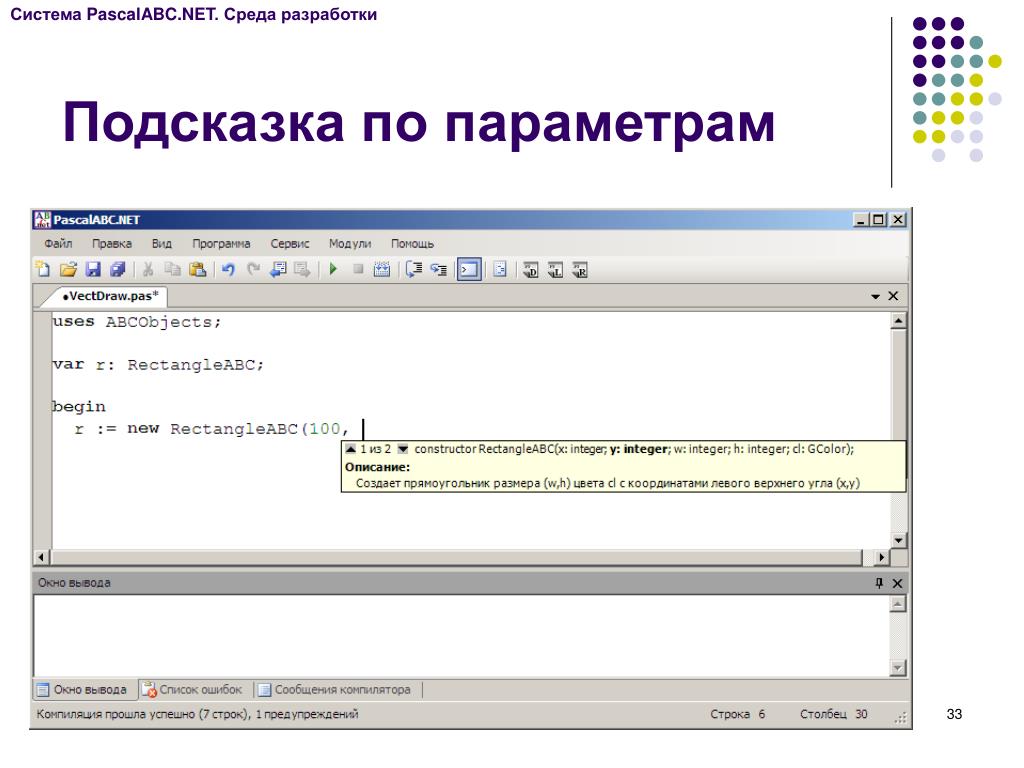Click the Open file folder icon

(x=68, y=269)
